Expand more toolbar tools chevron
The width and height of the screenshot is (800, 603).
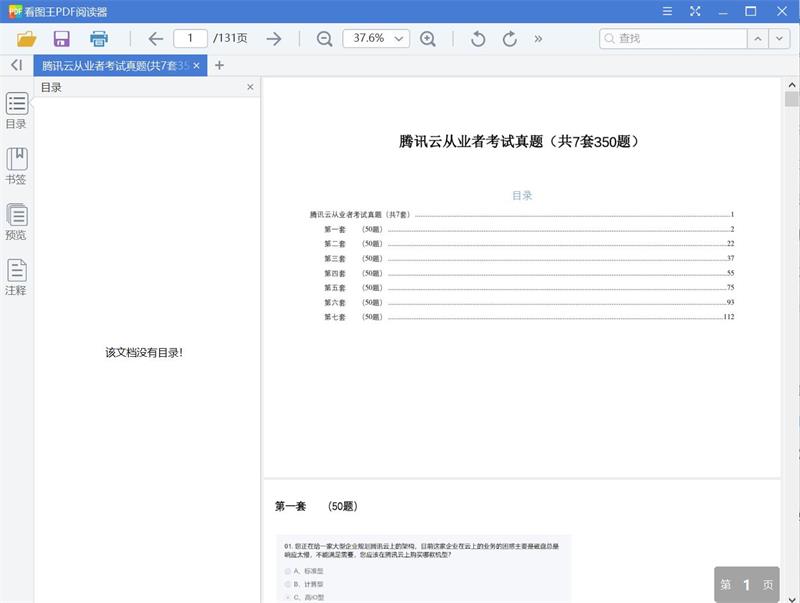click(538, 39)
